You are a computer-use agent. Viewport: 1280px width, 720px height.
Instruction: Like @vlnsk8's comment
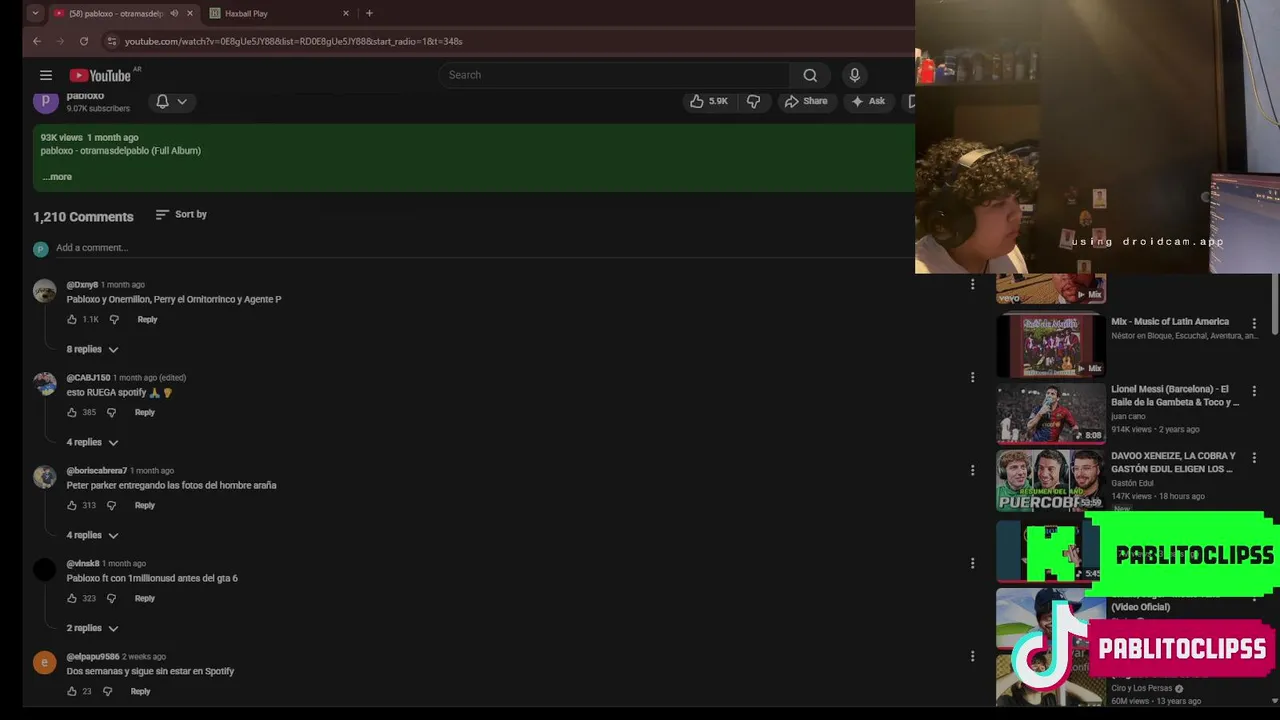pos(72,598)
